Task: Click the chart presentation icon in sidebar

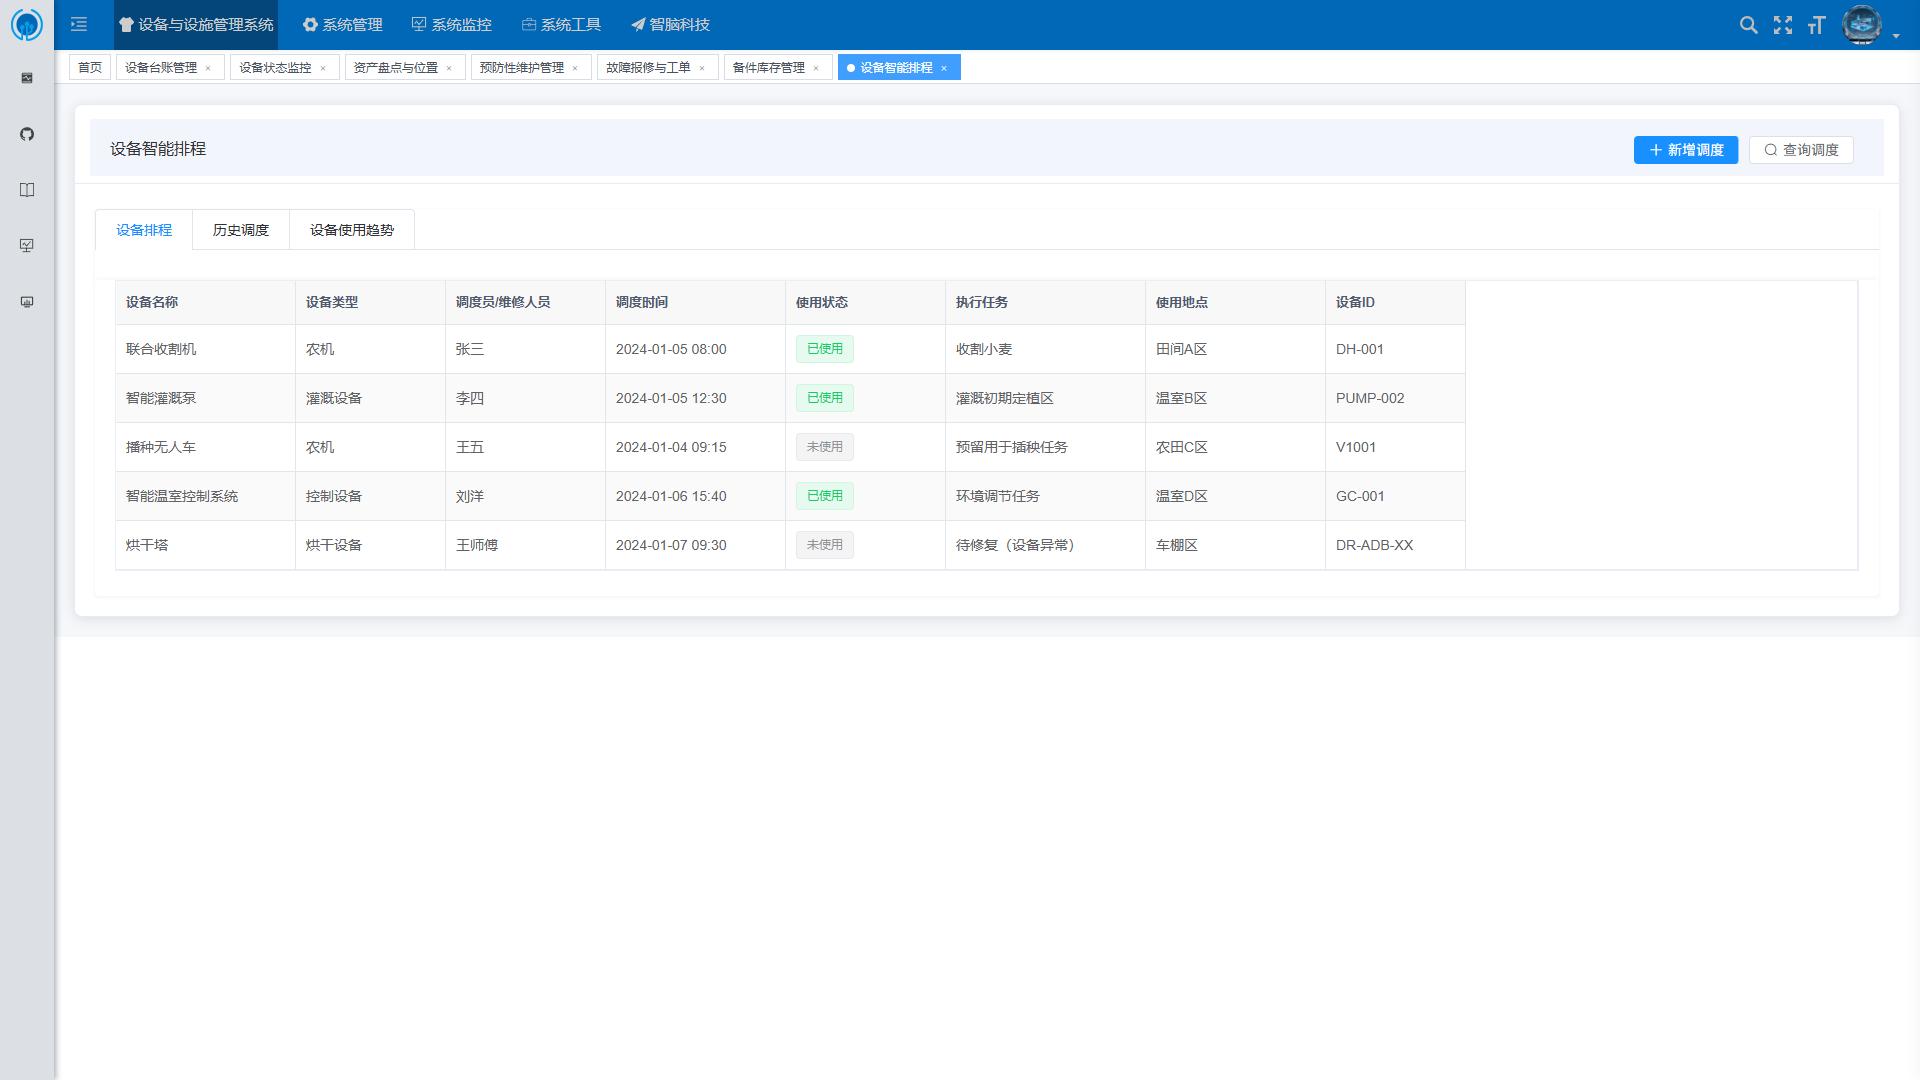Action: (x=27, y=246)
